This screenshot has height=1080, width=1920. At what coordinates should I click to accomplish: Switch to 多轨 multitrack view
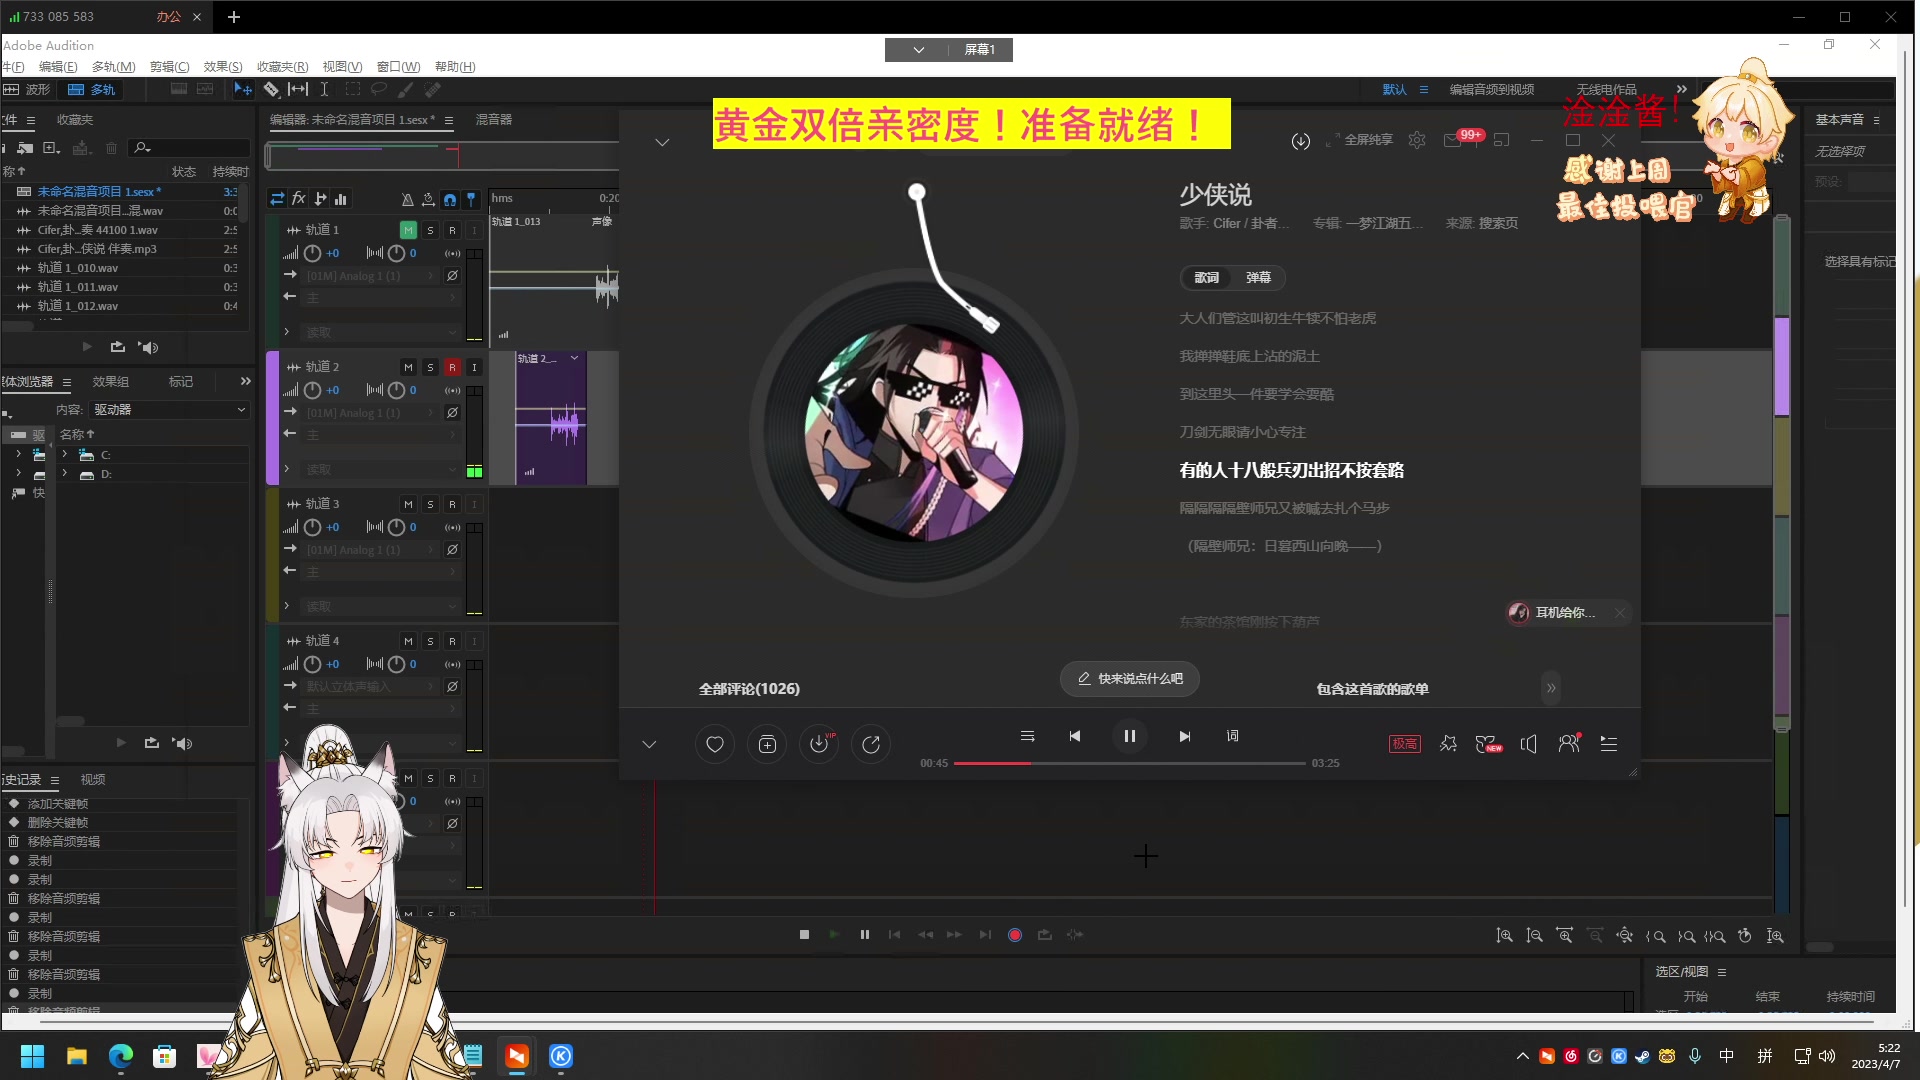pyautogui.click(x=92, y=90)
